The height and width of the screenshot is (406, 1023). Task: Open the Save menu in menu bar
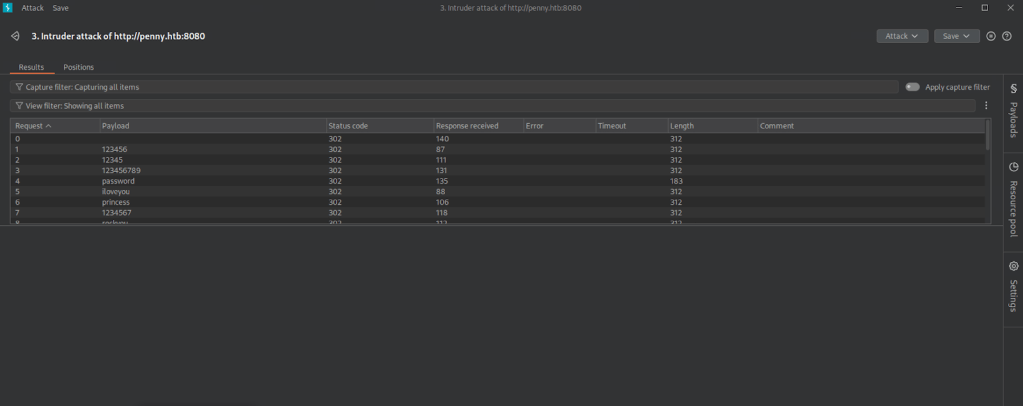click(61, 7)
